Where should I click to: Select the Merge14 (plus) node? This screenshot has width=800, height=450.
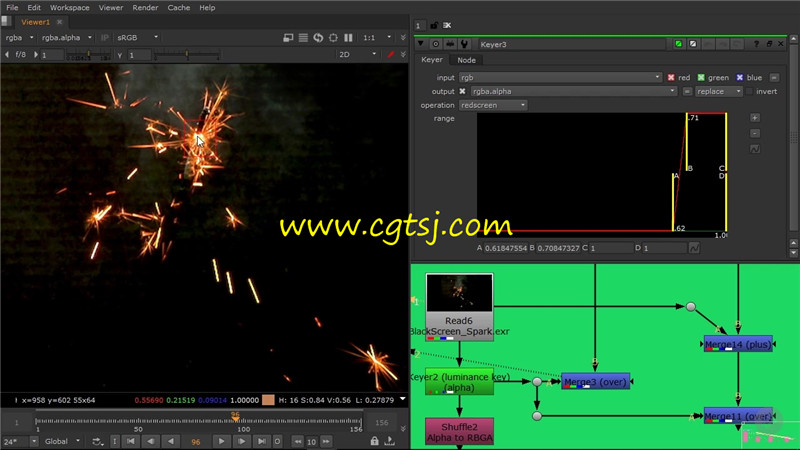(738, 344)
